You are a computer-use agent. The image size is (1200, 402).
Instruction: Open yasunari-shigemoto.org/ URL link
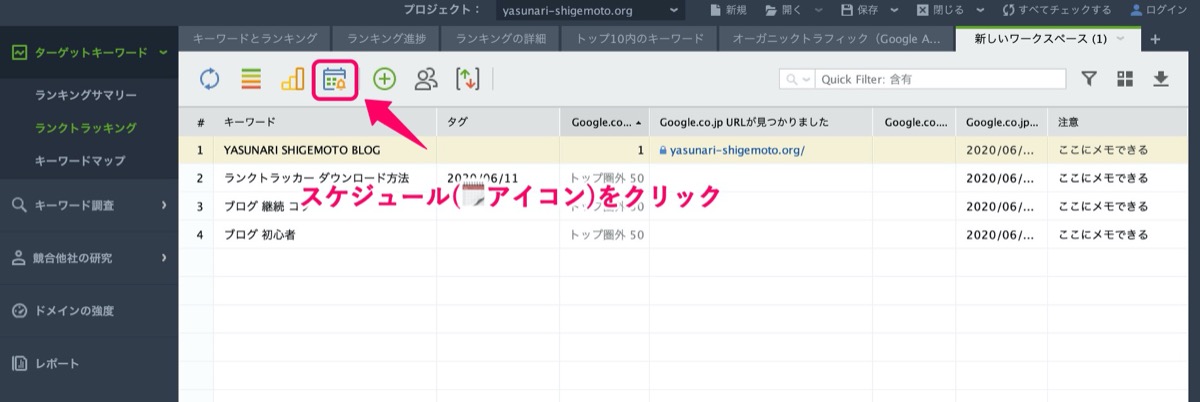(x=738, y=150)
